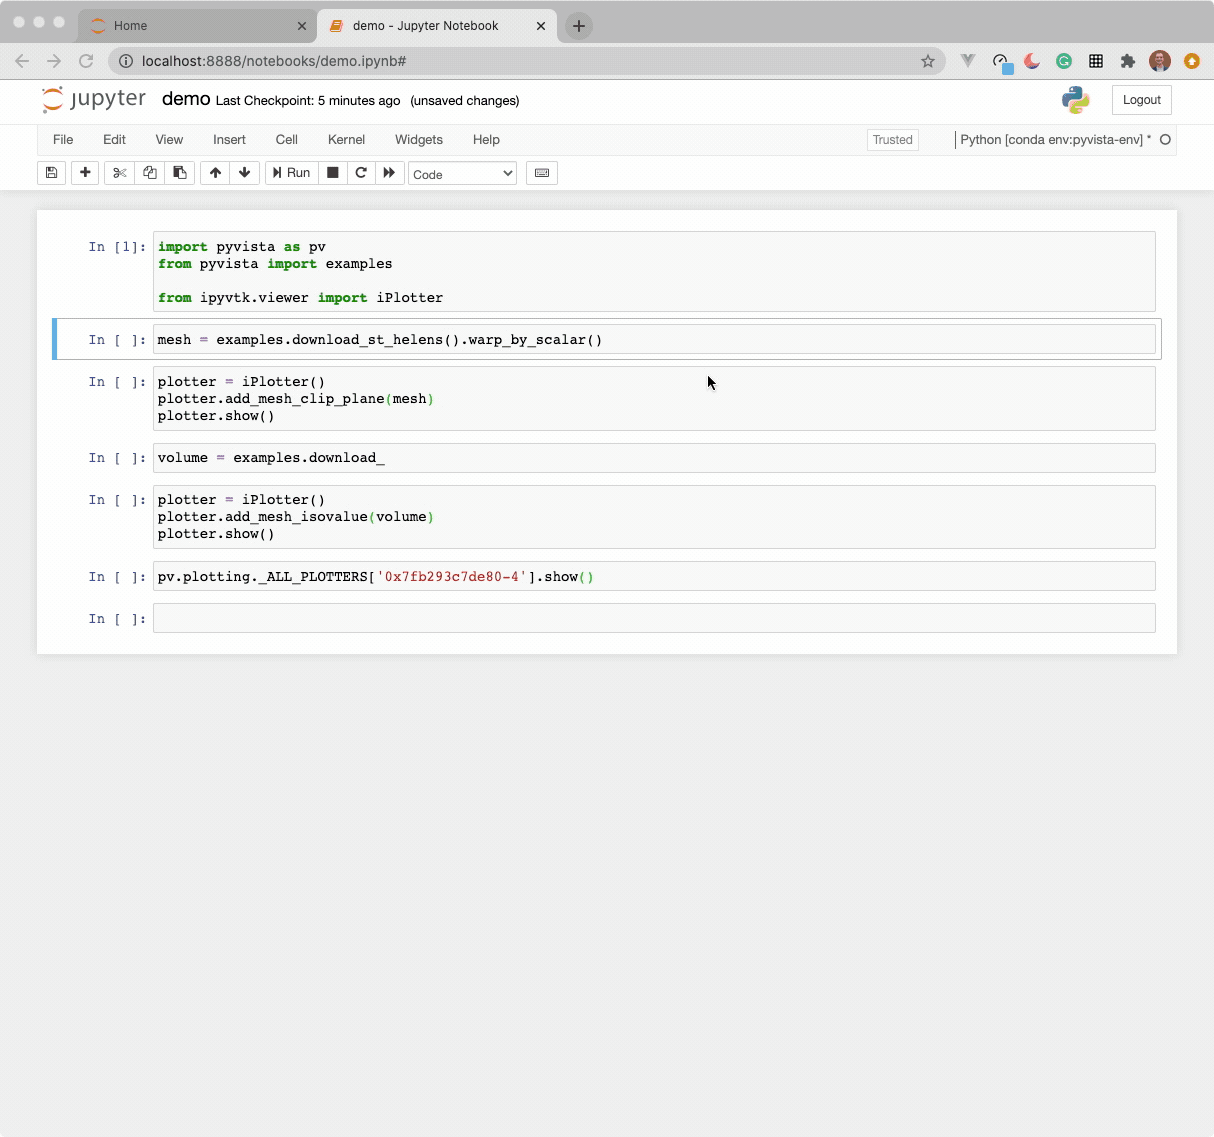The image size is (1214, 1137).
Task: Reload the page with the refresh icon
Action: click(86, 61)
